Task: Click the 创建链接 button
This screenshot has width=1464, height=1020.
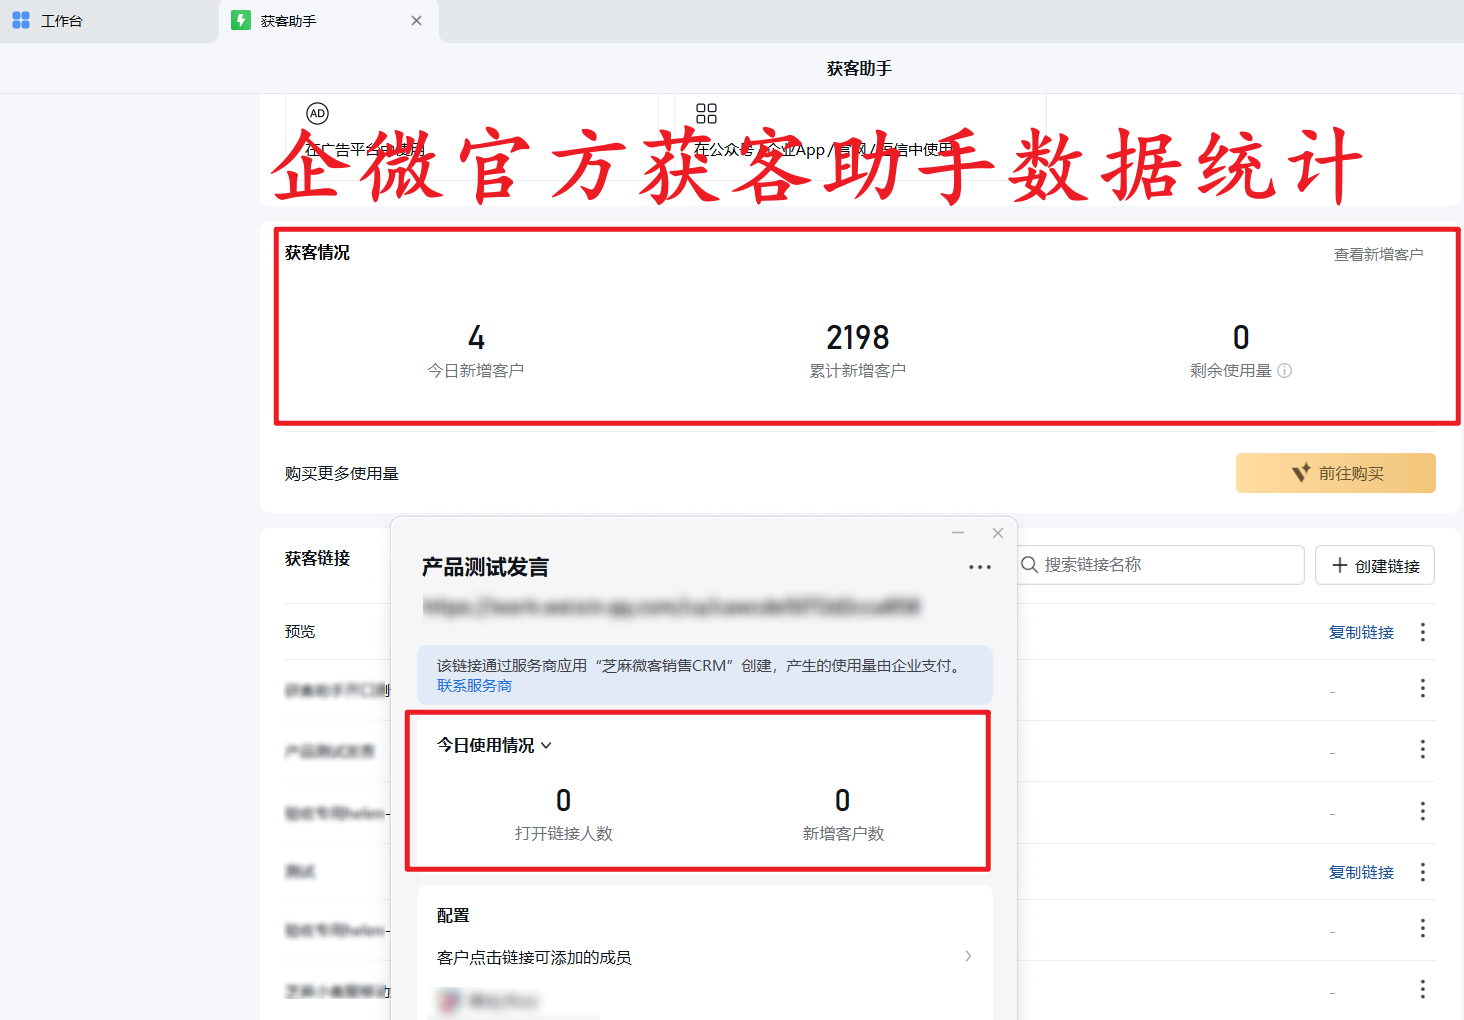Action: [1375, 565]
